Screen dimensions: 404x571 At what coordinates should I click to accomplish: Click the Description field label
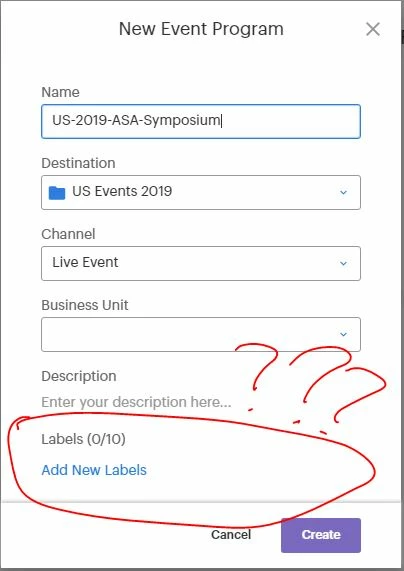click(79, 376)
